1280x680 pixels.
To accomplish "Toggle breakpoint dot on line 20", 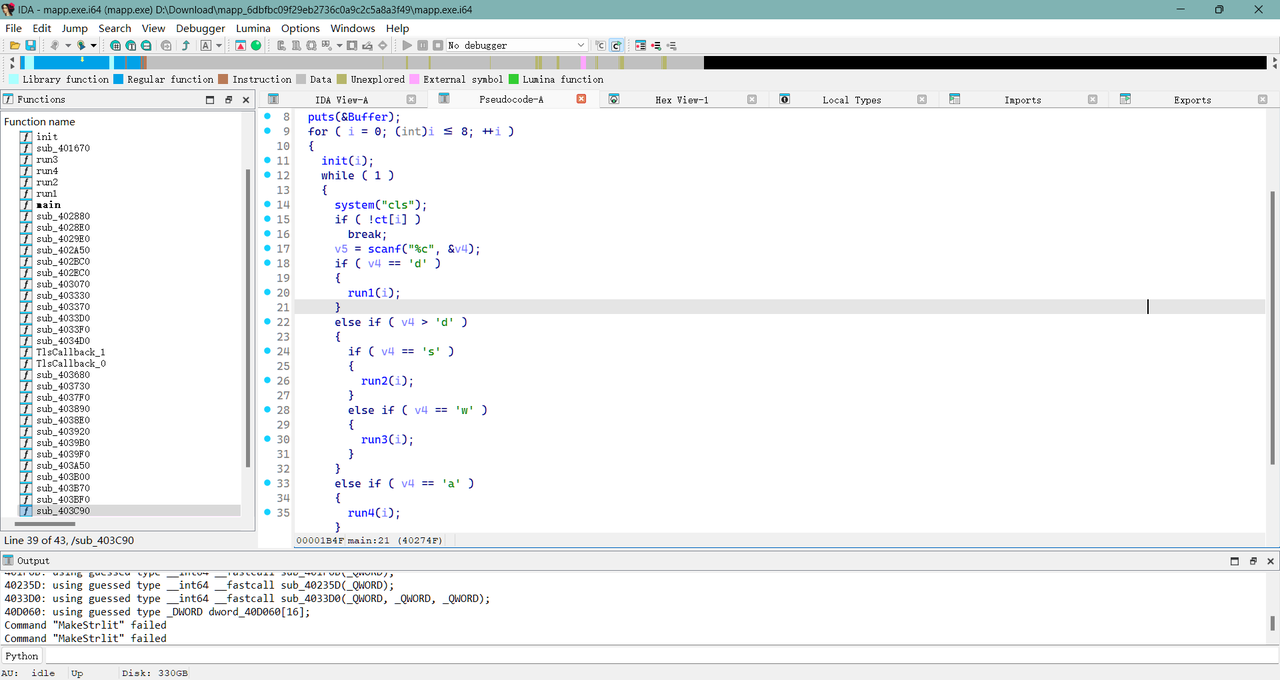I will [x=268, y=292].
